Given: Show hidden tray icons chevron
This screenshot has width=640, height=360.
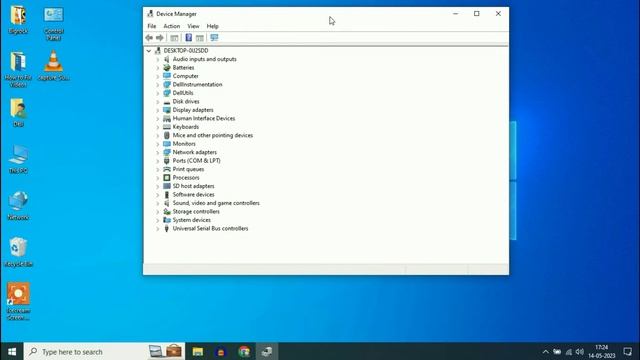Looking at the screenshot, I should point(545,351).
